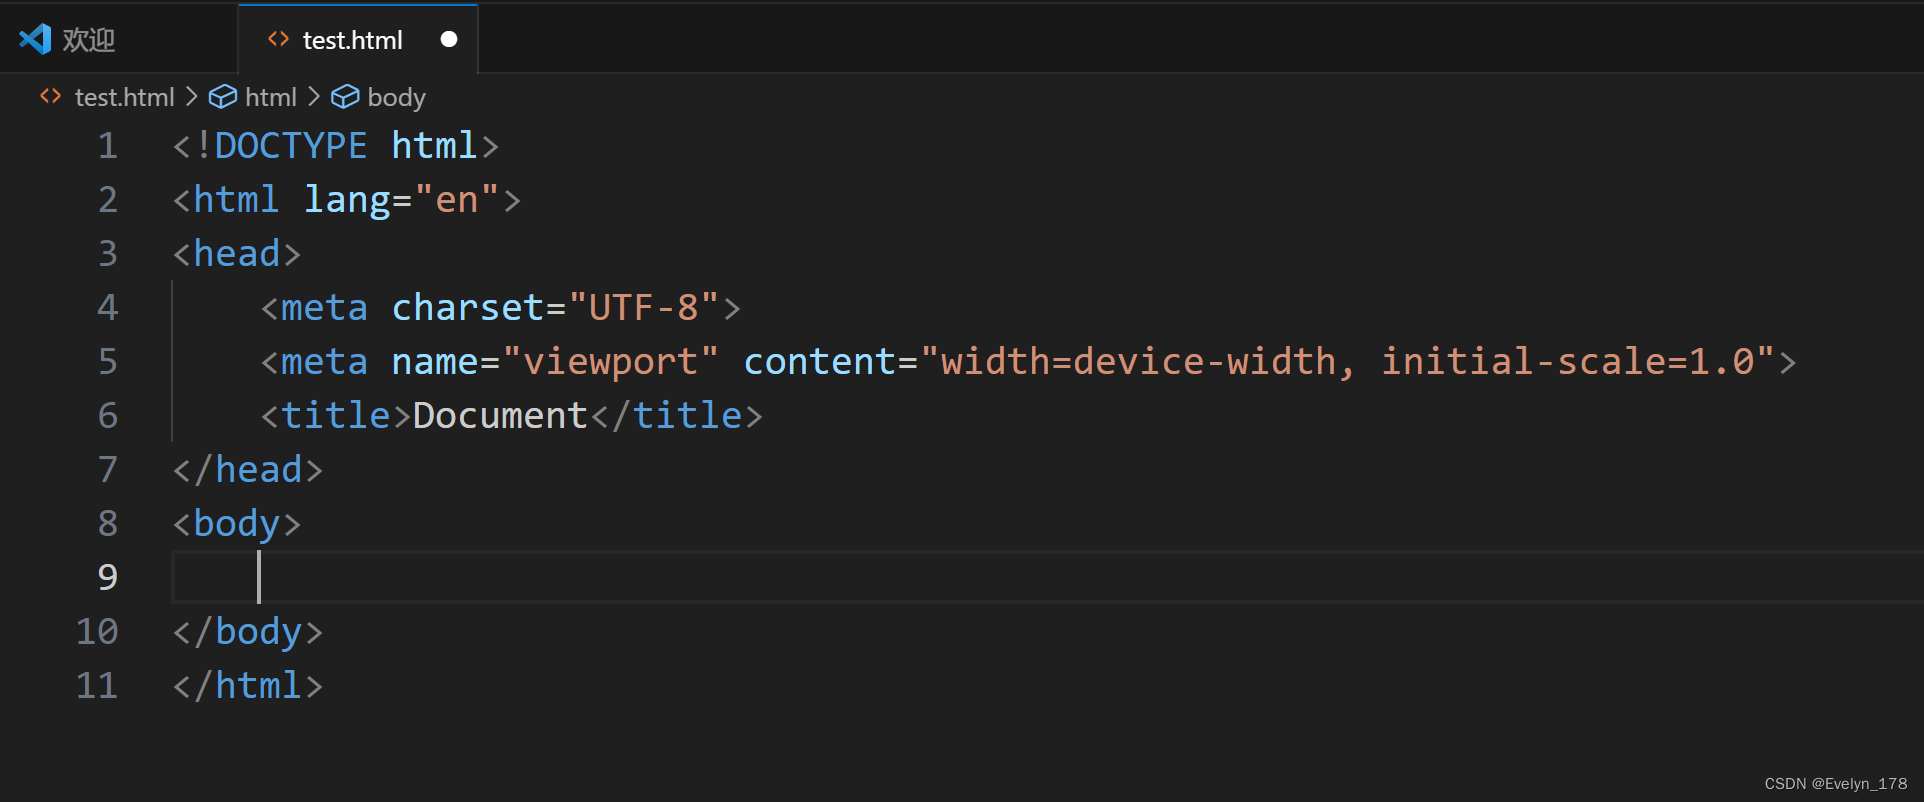Select the test.html editor tab
This screenshot has height=802, width=1924.
click(x=358, y=39)
